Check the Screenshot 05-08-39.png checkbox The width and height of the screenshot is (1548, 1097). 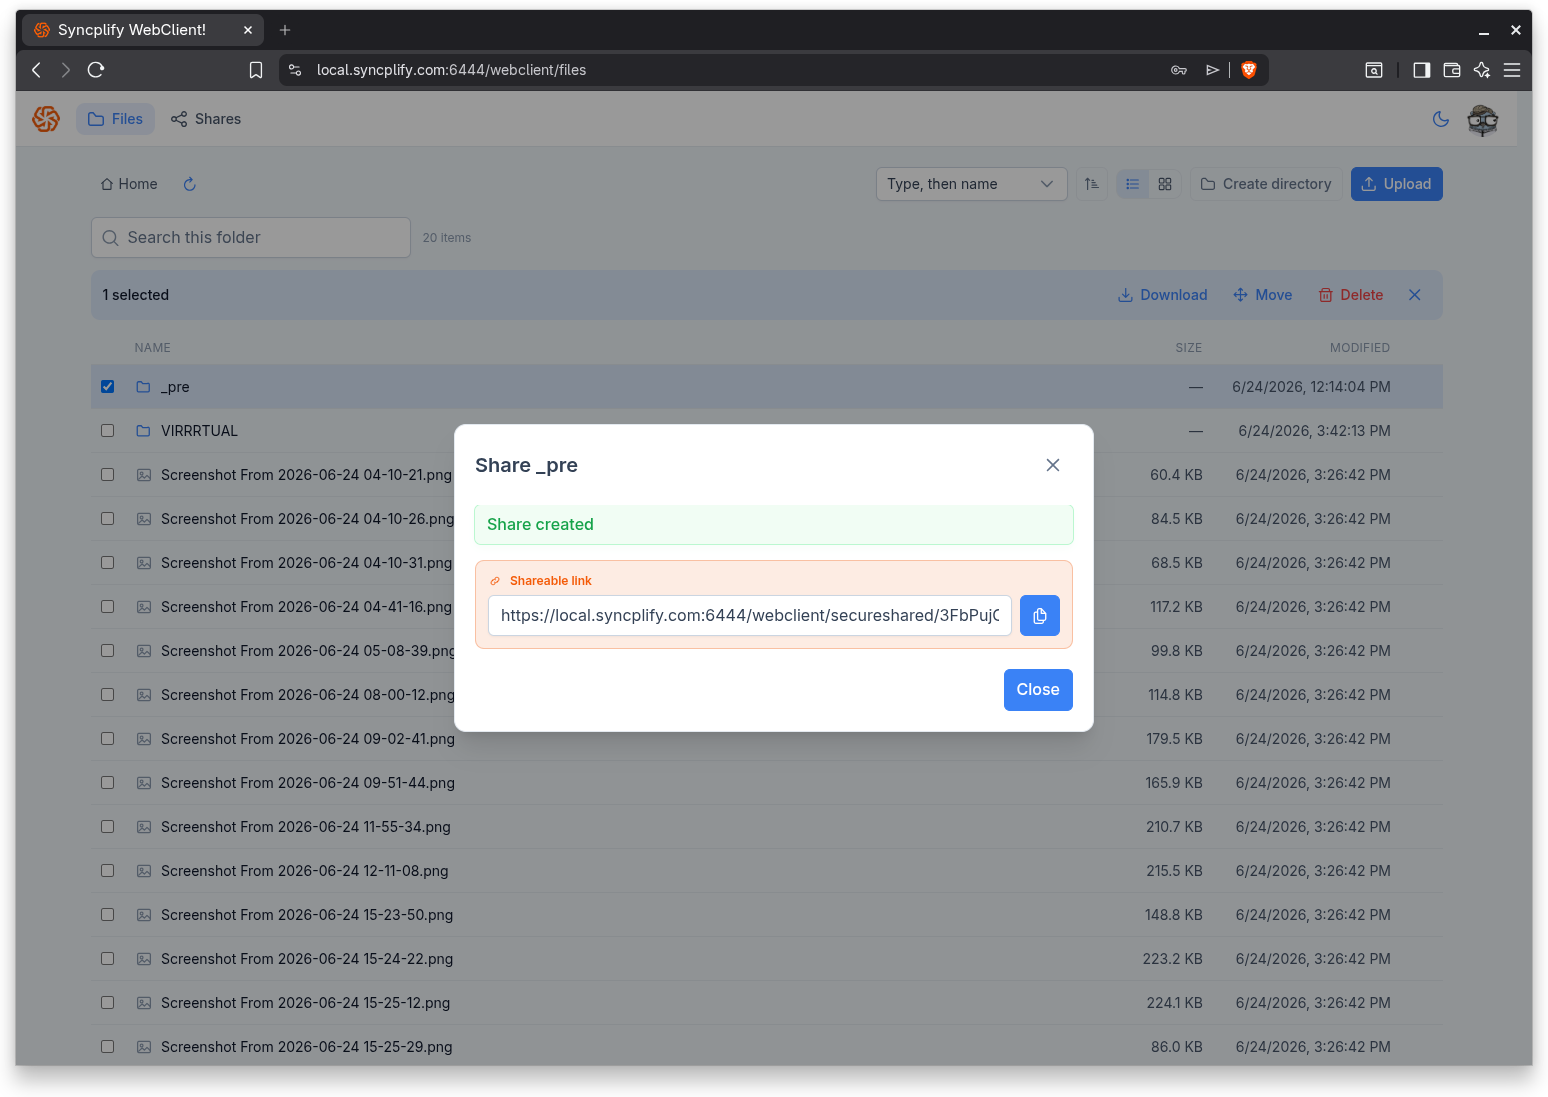[x=108, y=651]
